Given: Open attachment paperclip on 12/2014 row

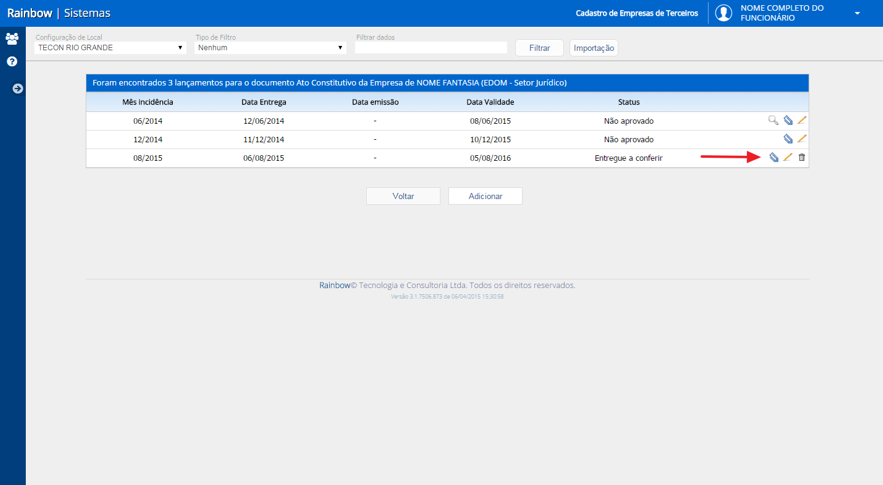Looking at the screenshot, I should (x=788, y=139).
